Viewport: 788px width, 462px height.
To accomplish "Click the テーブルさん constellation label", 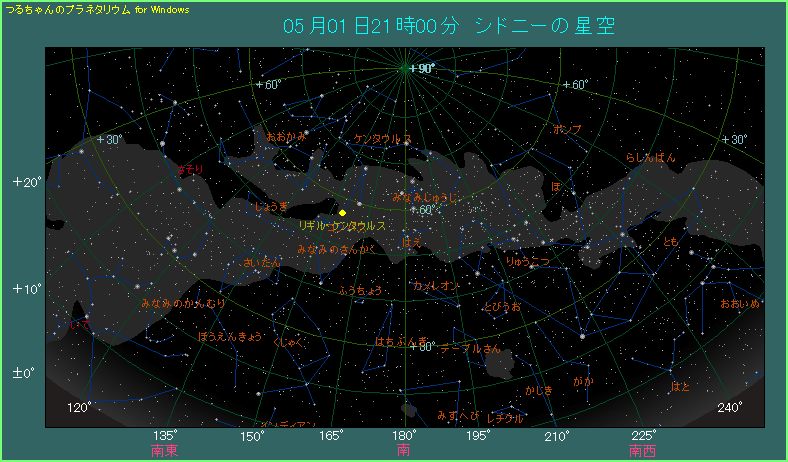I will point(470,349).
